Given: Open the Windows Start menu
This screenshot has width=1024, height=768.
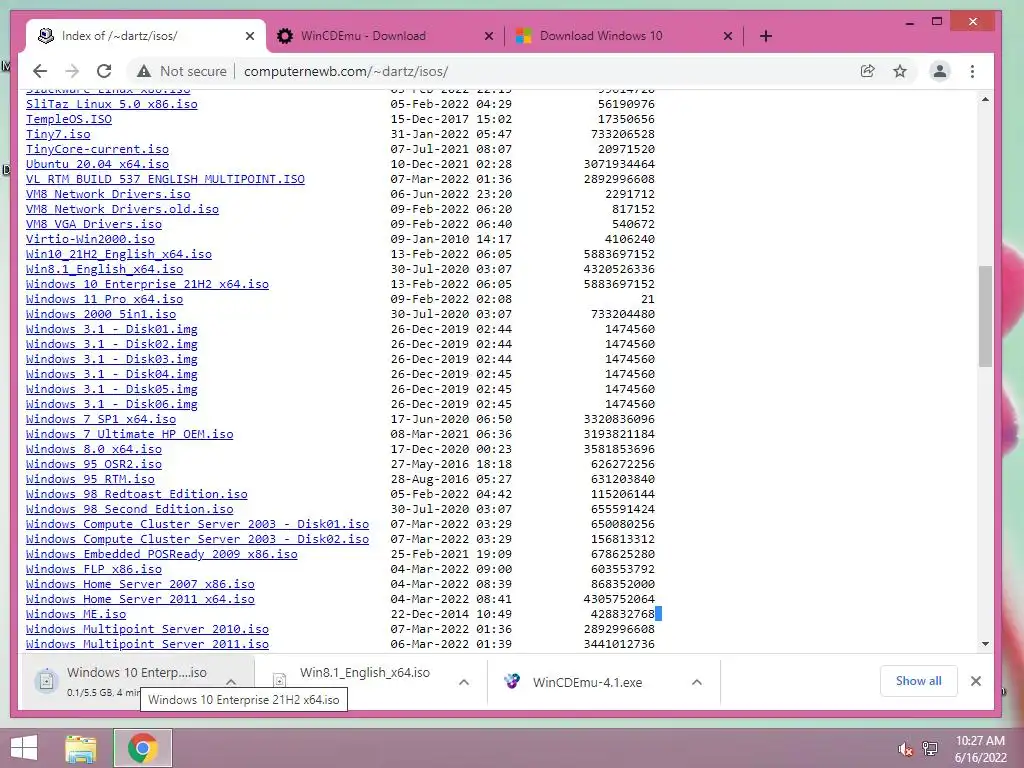Looking at the screenshot, I should coord(24,748).
